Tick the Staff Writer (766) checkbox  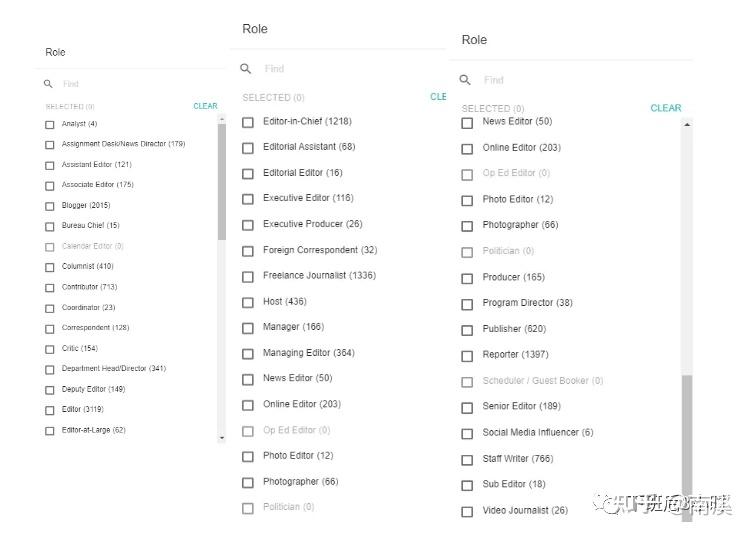(467, 460)
